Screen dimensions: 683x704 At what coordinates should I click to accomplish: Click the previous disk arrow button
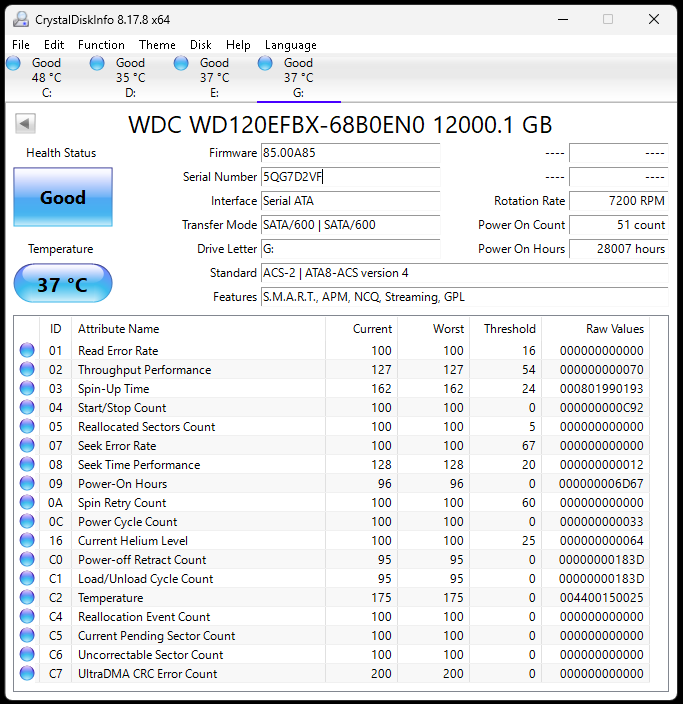(25, 123)
